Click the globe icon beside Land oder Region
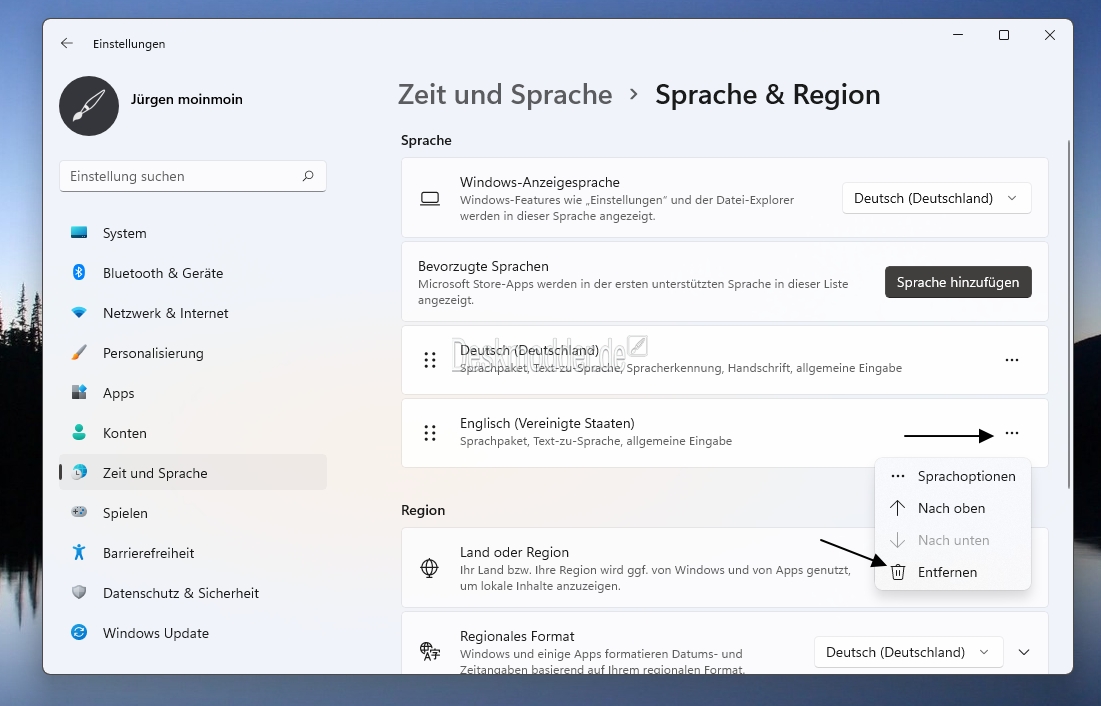The image size is (1101, 706). pyautogui.click(x=429, y=568)
